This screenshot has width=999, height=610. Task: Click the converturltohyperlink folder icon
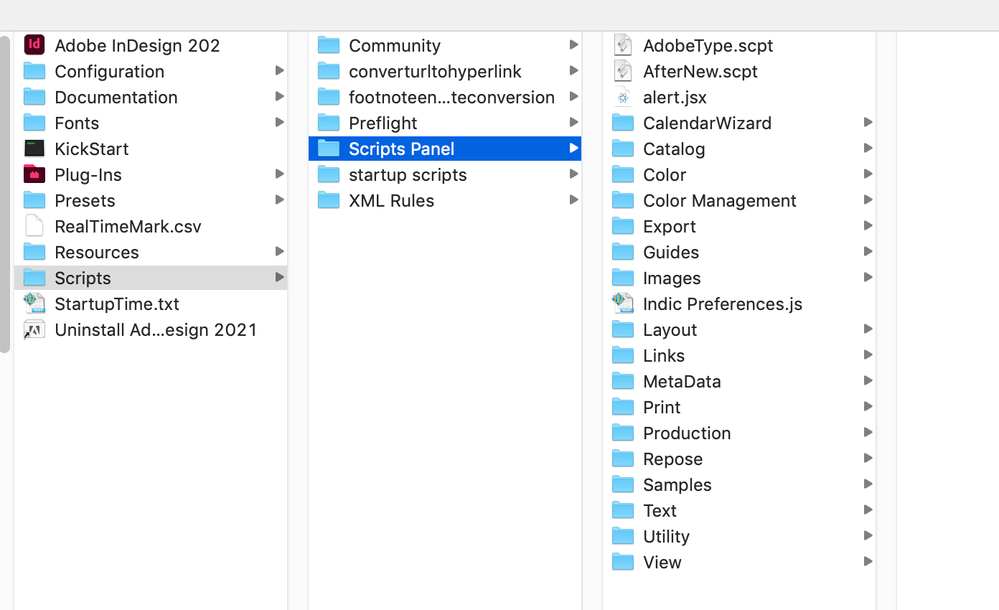pyautogui.click(x=329, y=71)
